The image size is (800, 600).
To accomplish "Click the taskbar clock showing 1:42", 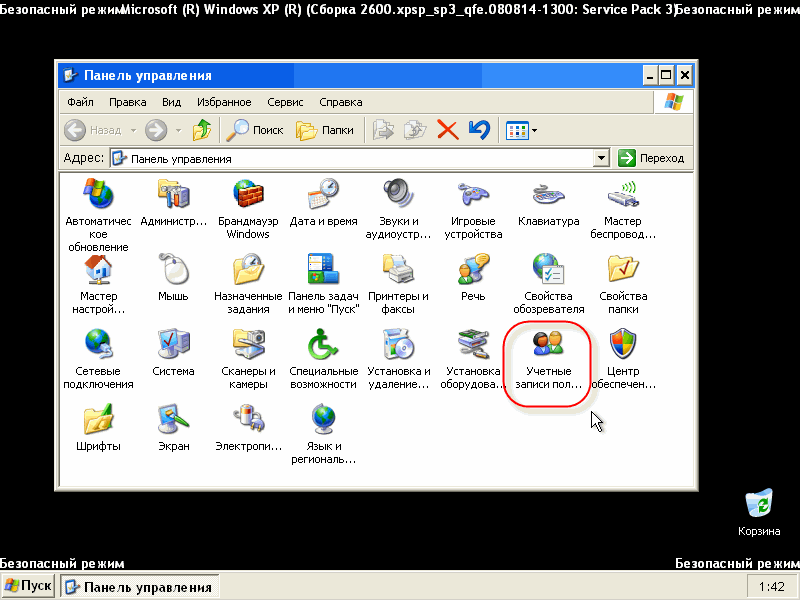I will pyautogui.click(x=771, y=587).
